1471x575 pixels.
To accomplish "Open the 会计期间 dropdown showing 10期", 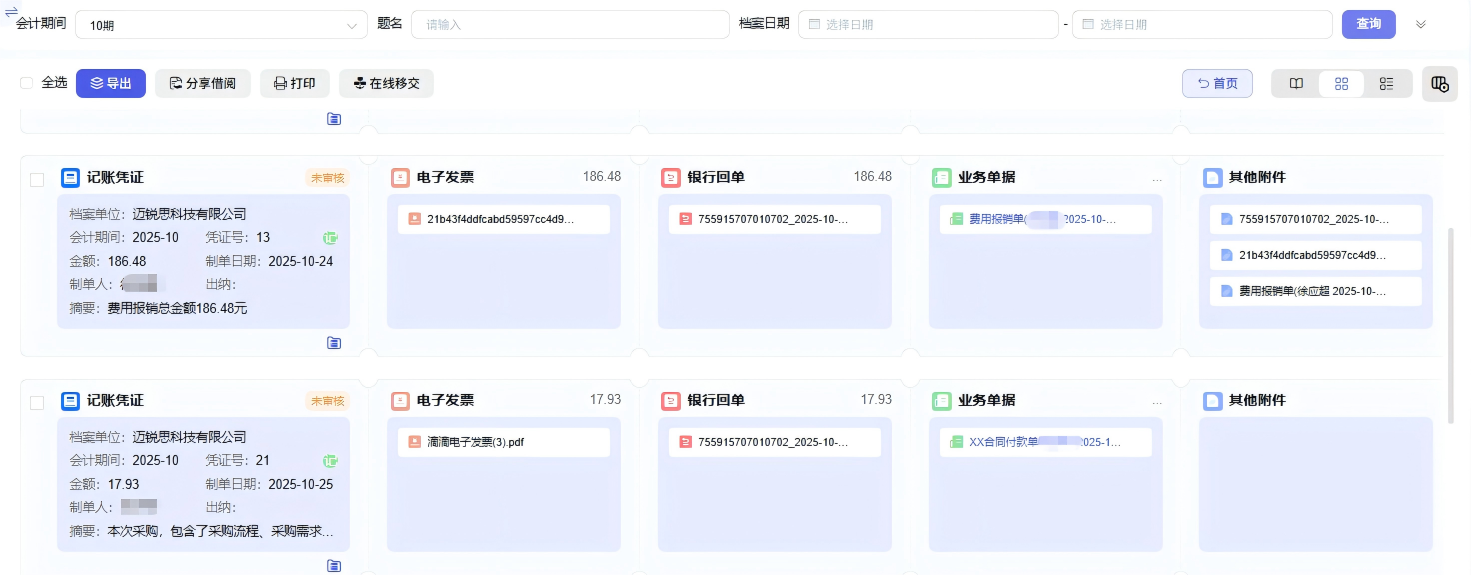I will pyautogui.click(x=221, y=25).
